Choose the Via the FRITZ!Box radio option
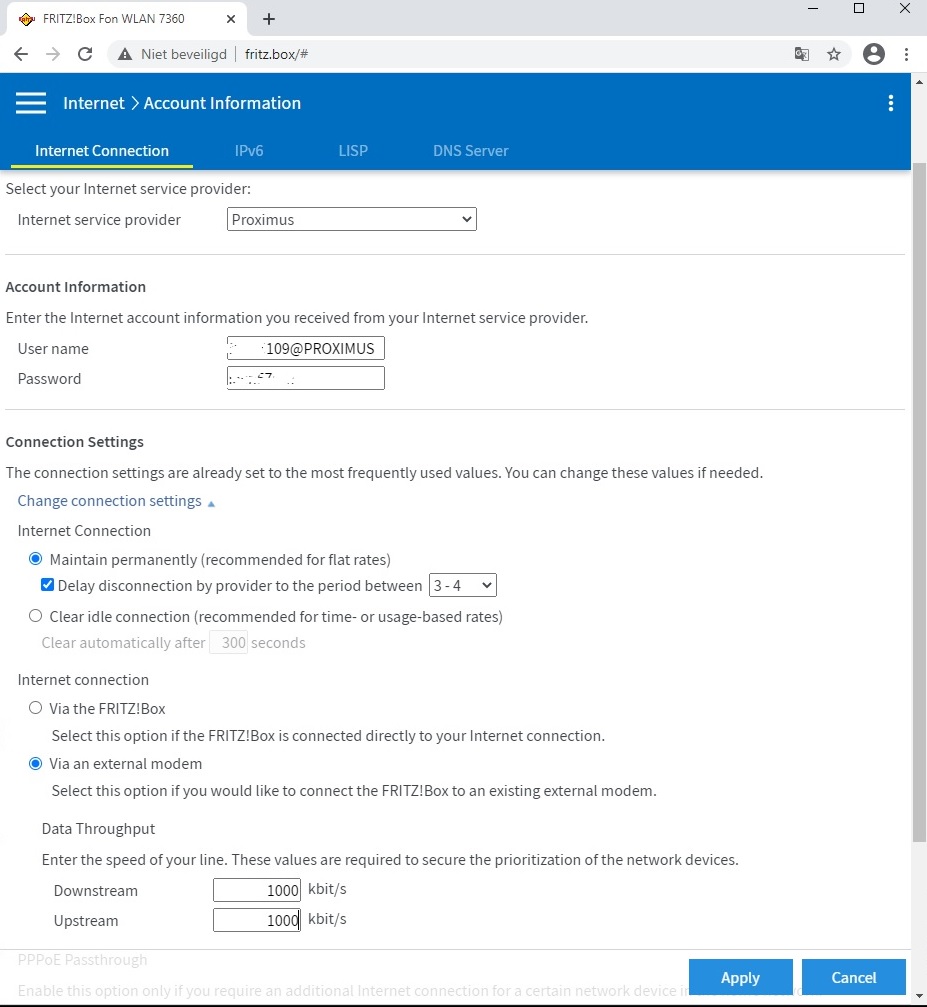Image resolution: width=927 pixels, height=1007 pixels. 36,708
